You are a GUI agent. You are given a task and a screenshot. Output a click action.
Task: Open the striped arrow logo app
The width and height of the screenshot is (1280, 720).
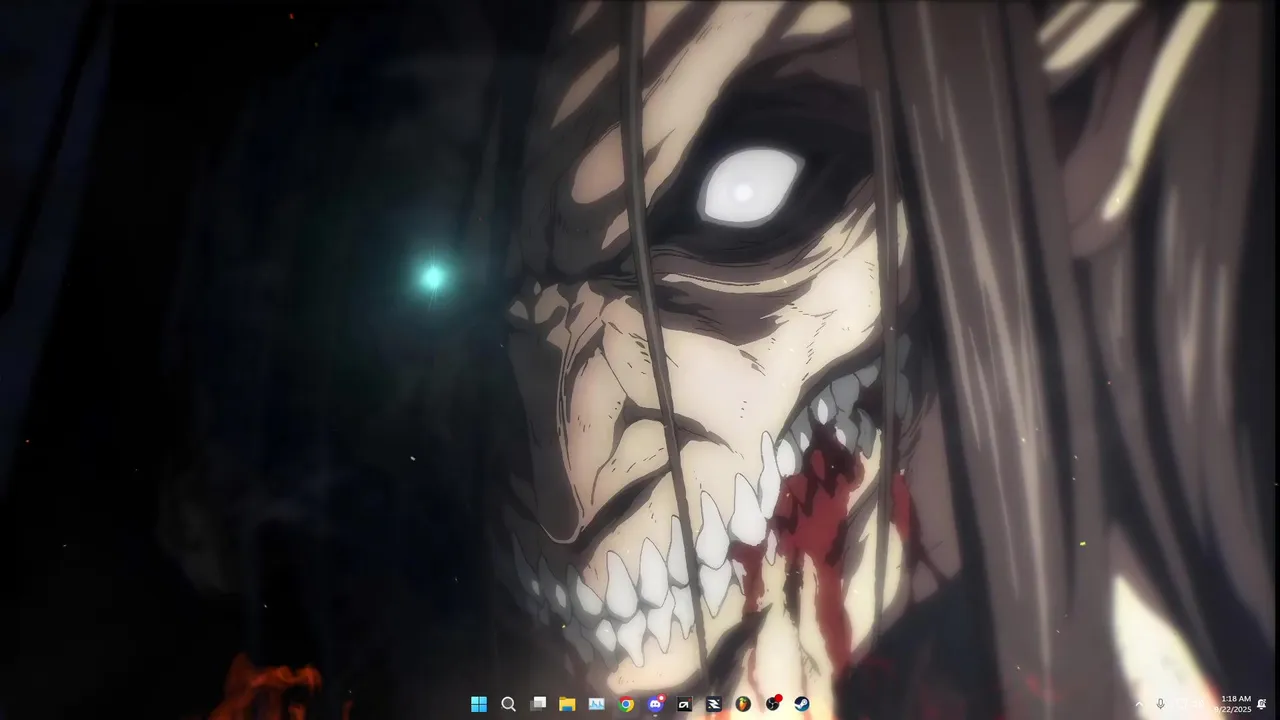click(714, 704)
